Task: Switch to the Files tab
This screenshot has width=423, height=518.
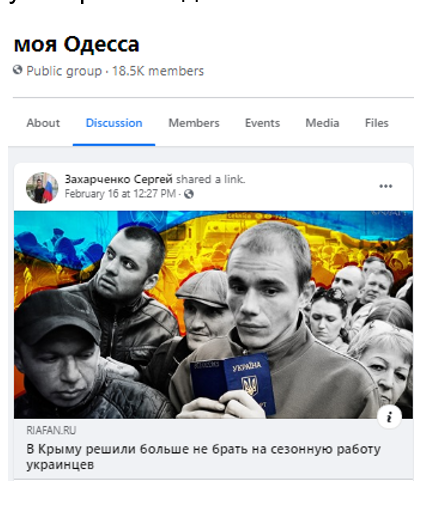Action: (377, 123)
